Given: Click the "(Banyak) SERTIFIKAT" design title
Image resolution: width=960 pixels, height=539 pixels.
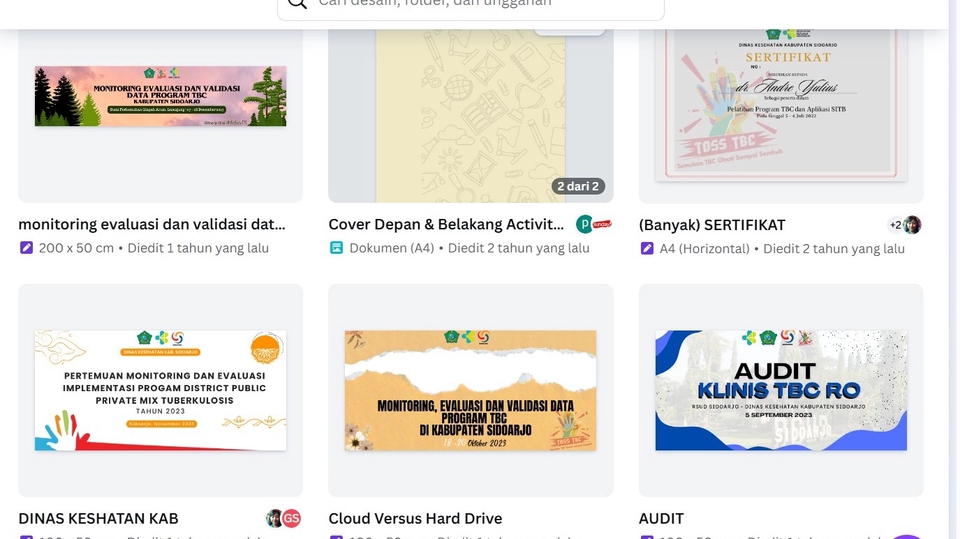Looking at the screenshot, I should point(712,225).
